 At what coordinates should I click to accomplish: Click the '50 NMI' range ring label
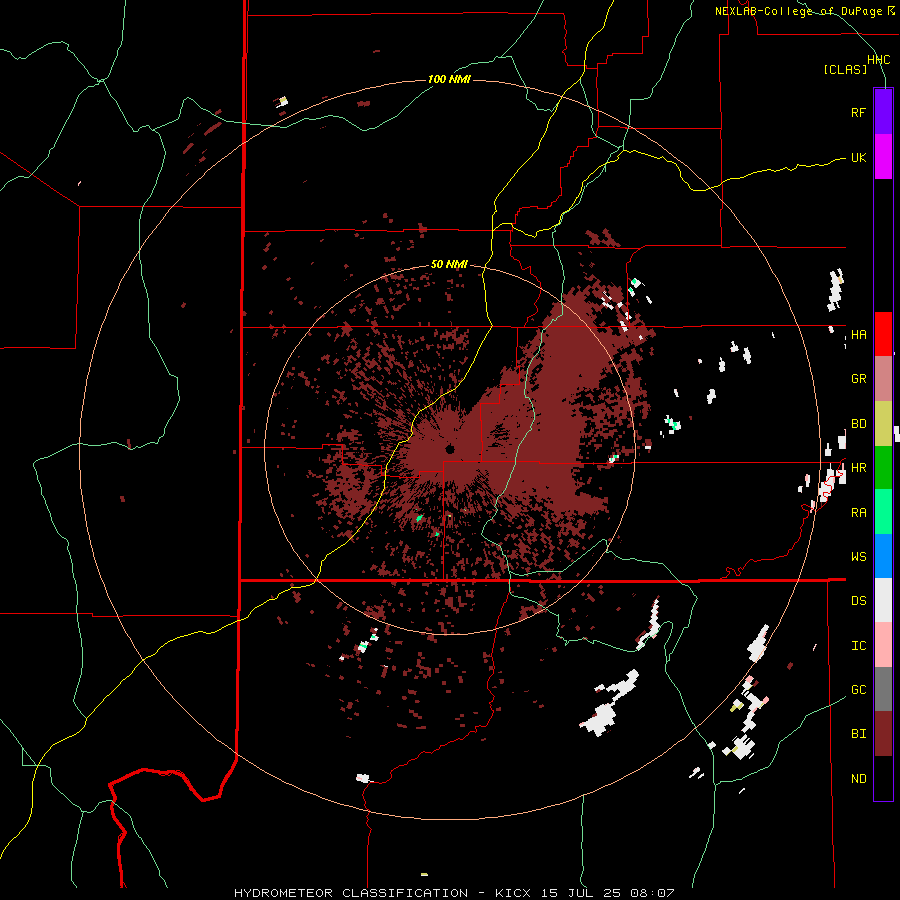[x=449, y=265]
